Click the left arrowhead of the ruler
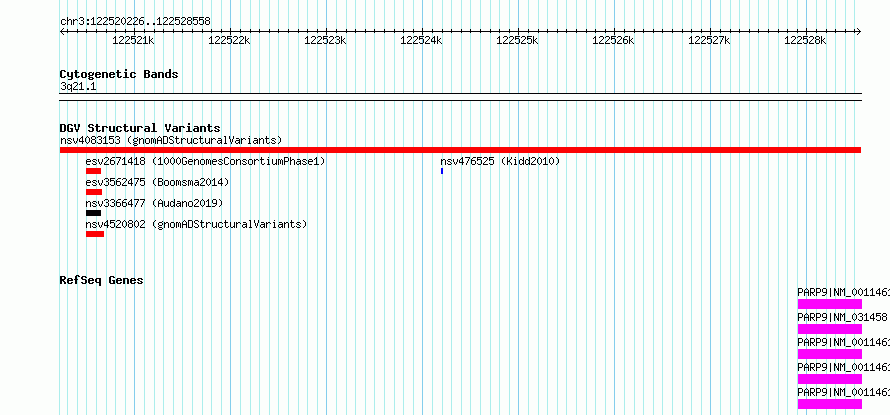The width and height of the screenshot is (890, 415). [62, 31]
